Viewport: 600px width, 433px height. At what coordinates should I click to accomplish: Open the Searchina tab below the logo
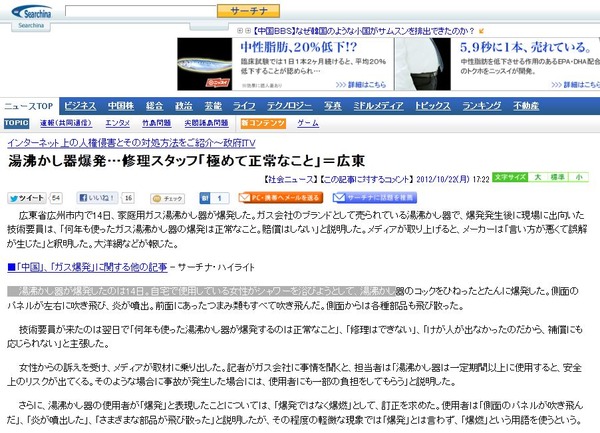point(31,26)
